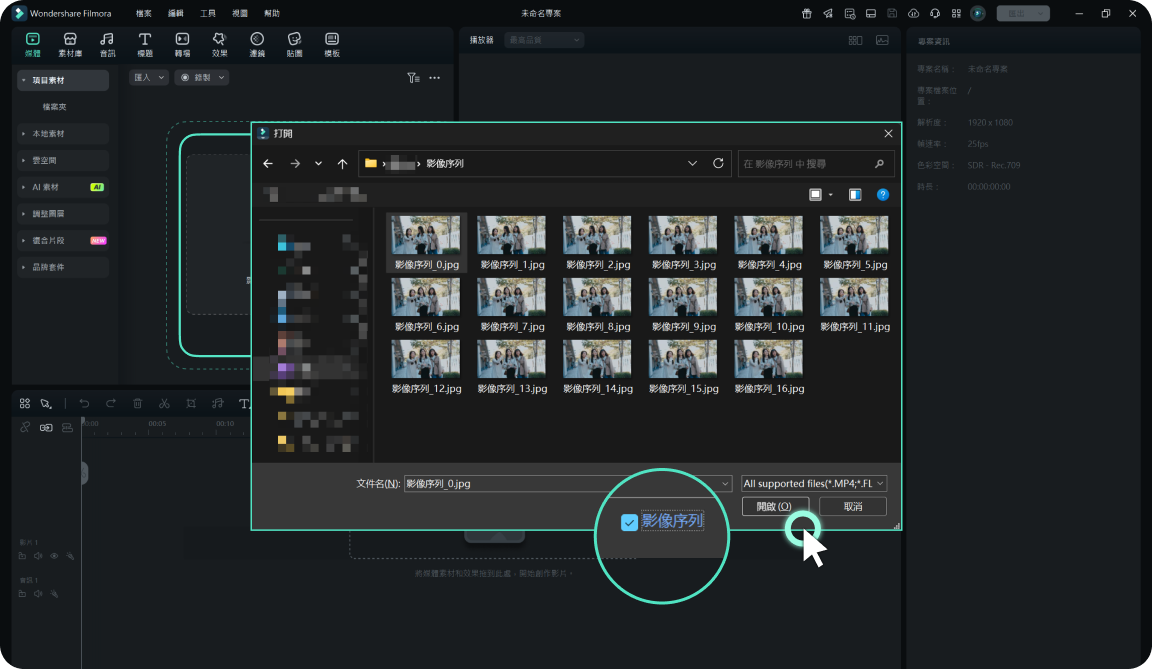The image size is (1152, 669).
Task: Switch to the 音訊 audio tab
Action: pyautogui.click(x=107, y=44)
